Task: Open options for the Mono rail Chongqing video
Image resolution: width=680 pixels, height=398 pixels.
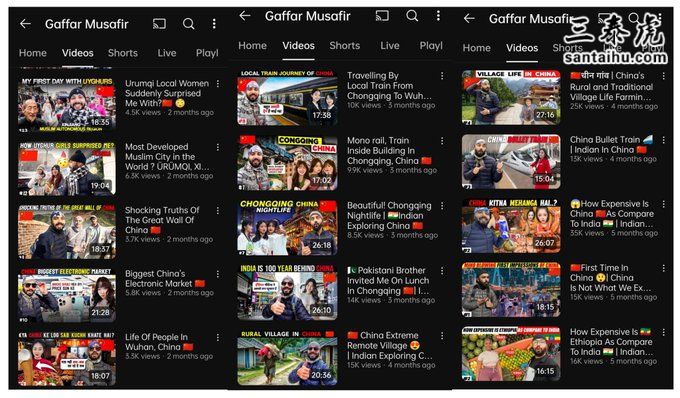Action: [x=442, y=141]
